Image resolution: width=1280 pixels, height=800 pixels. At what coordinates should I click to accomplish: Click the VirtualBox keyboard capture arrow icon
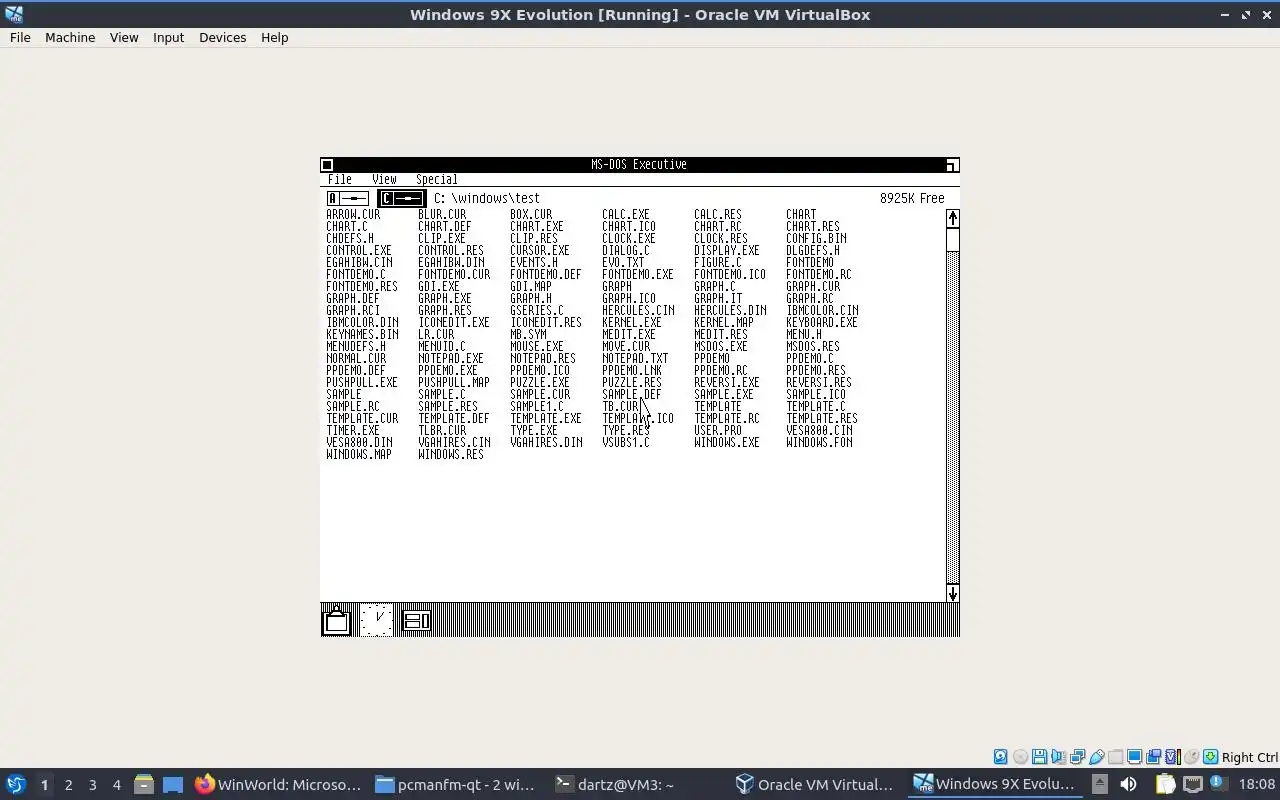click(x=1211, y=757)
